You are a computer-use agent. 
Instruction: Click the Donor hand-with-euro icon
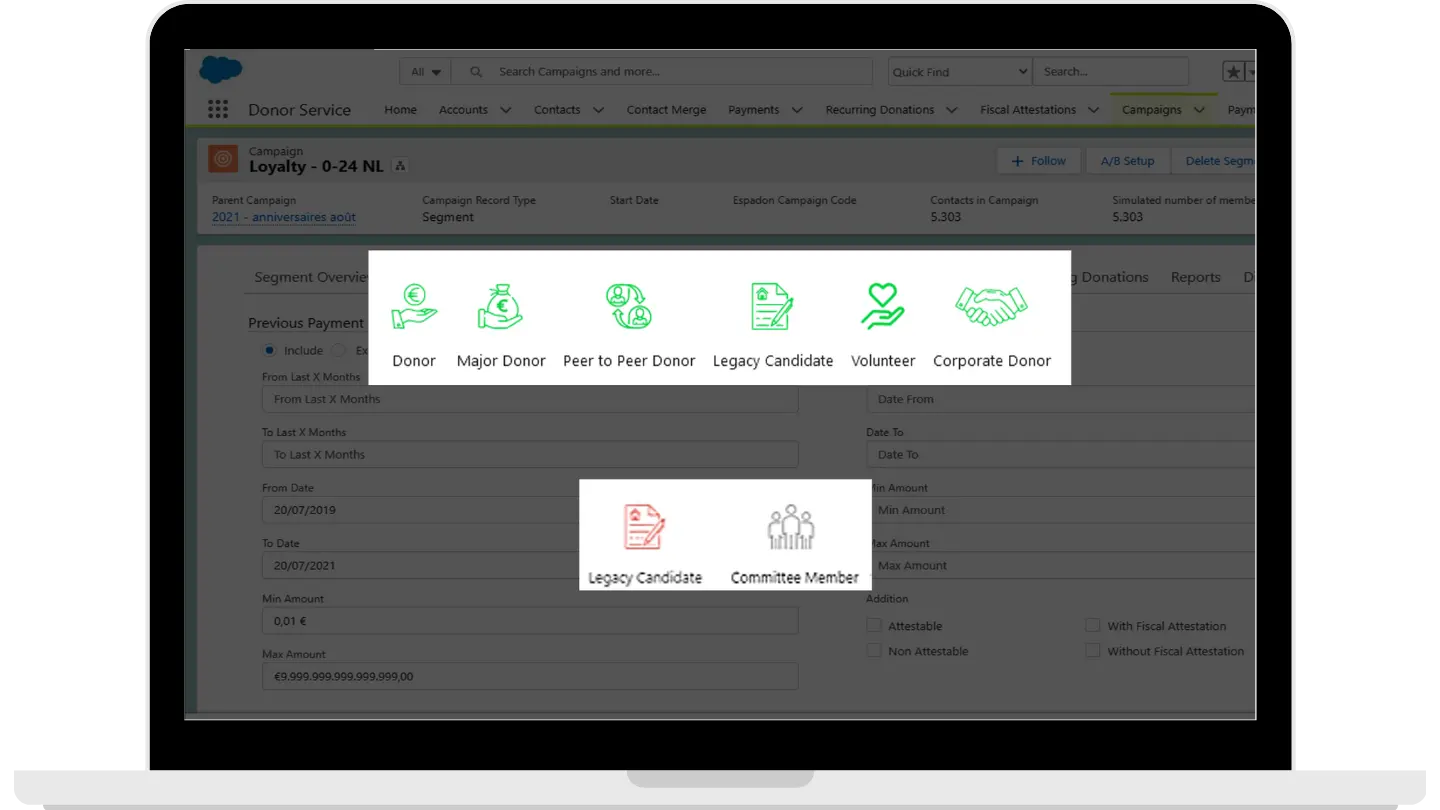point(414,307)
